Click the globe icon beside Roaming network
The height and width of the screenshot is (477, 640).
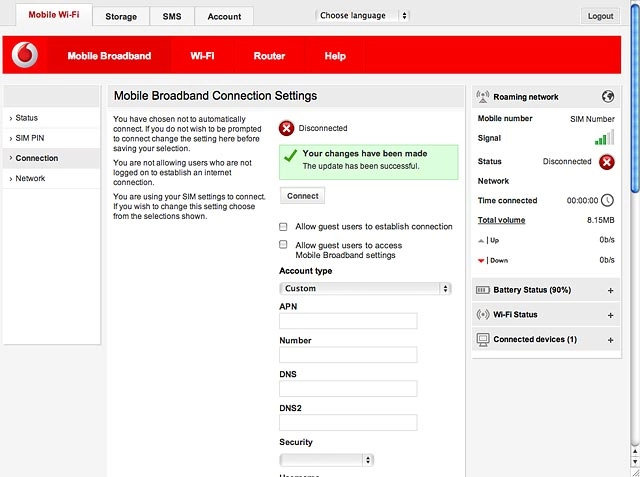tap(608, 97)
